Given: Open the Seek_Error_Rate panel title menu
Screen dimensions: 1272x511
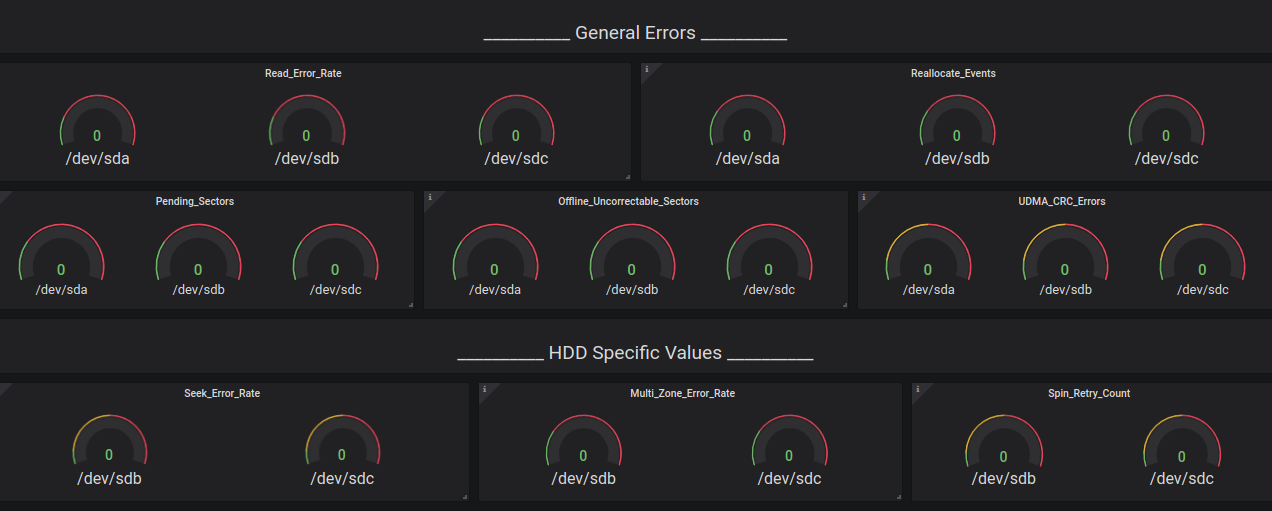Looking at the screenshot, I should pos(222,393).
